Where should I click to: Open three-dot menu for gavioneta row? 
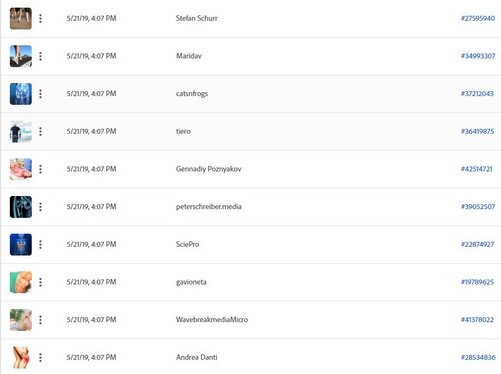click(40, 282)
